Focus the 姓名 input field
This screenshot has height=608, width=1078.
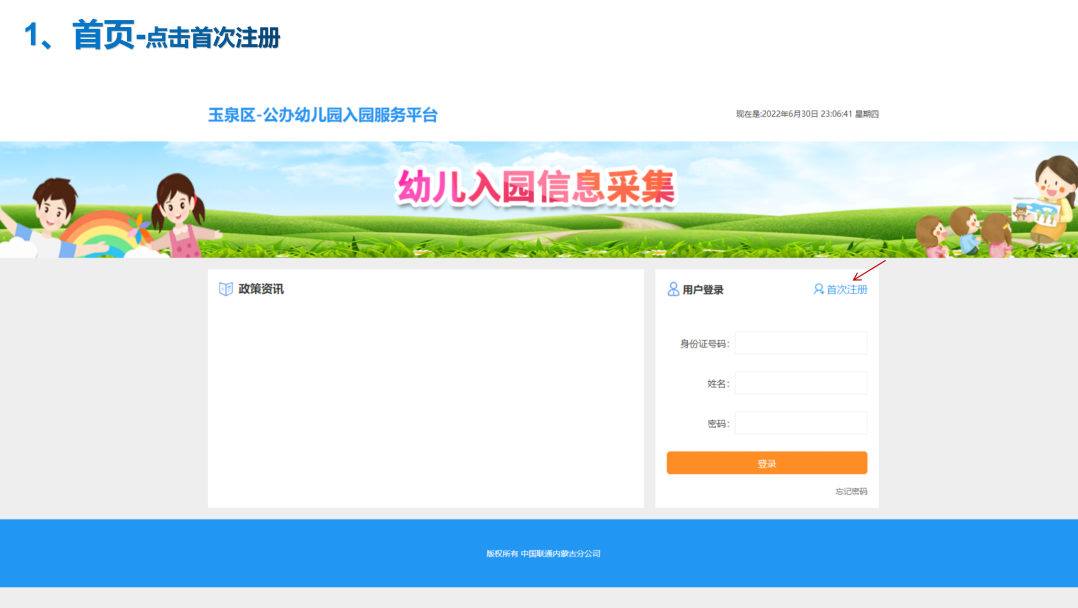point(800,383)
